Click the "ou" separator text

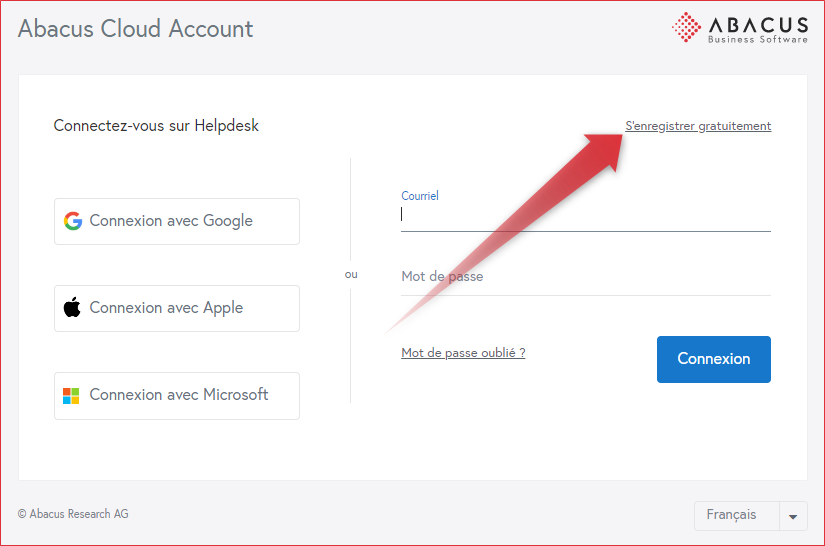point(351,274)
